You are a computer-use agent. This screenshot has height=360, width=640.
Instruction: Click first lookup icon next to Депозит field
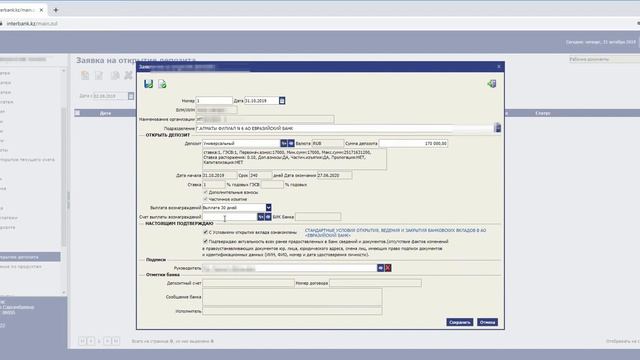(x=284, y=143)
